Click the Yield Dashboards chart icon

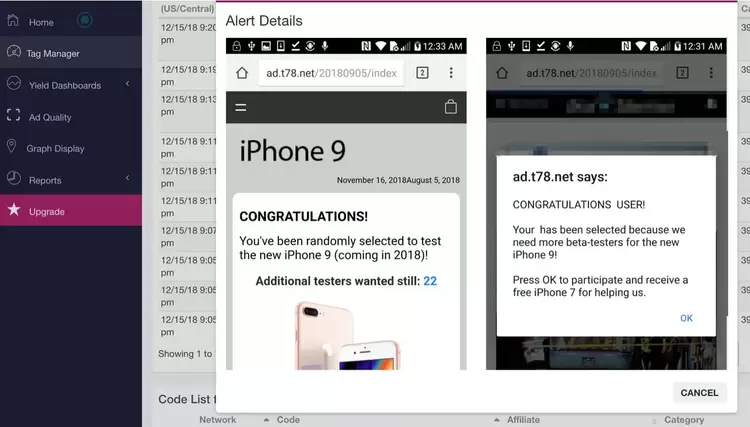click(13, 84)
